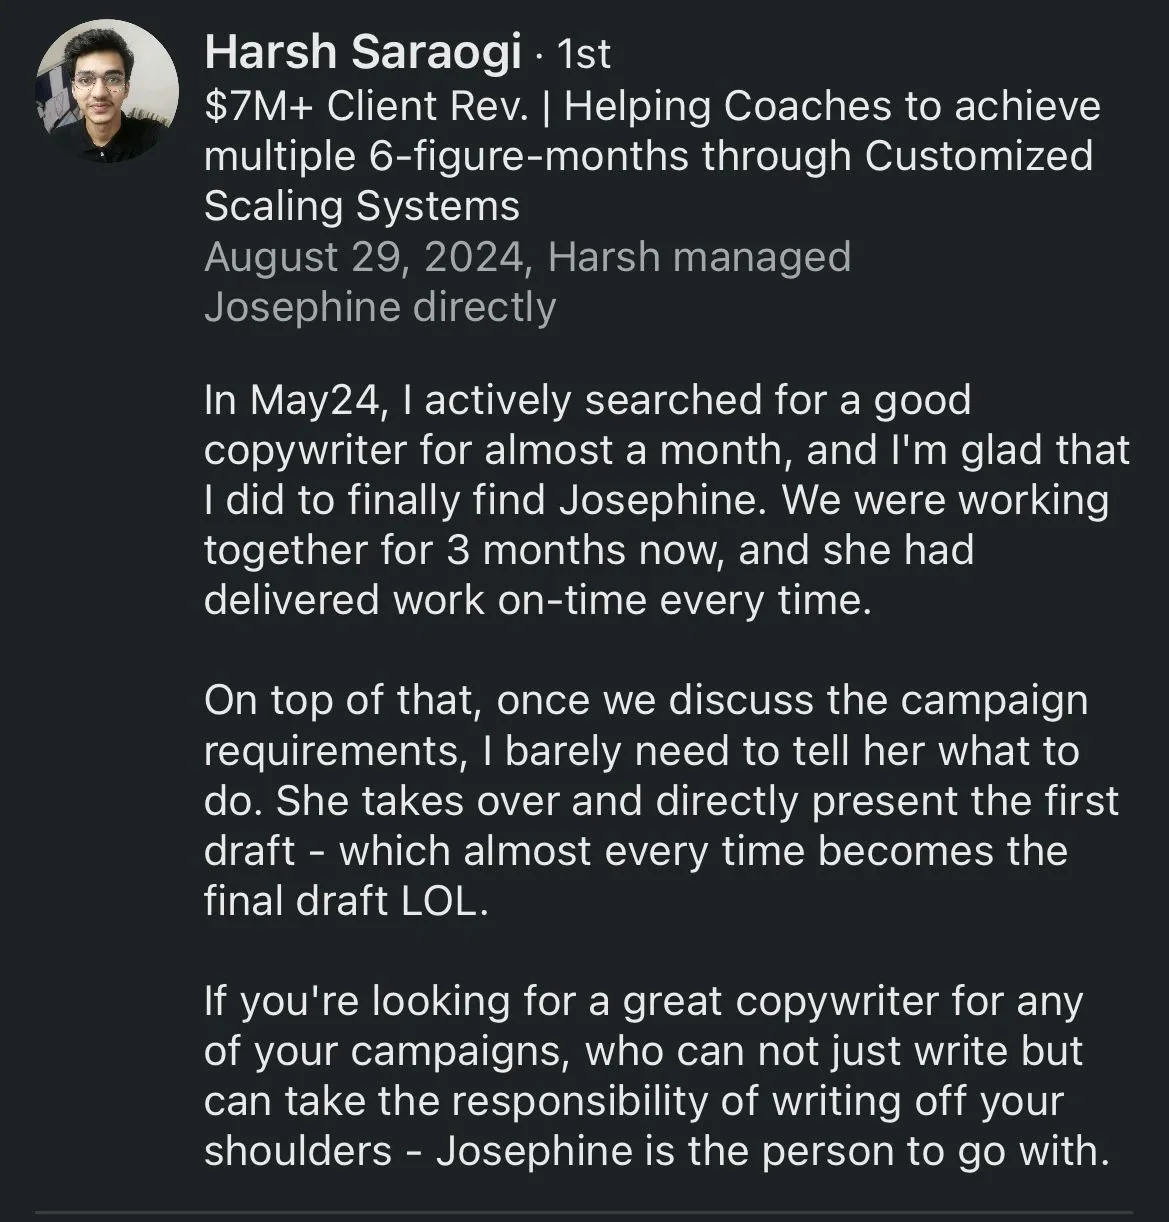Tap the 1st degree connection label

pyautogui.click(x=582, y=54)
